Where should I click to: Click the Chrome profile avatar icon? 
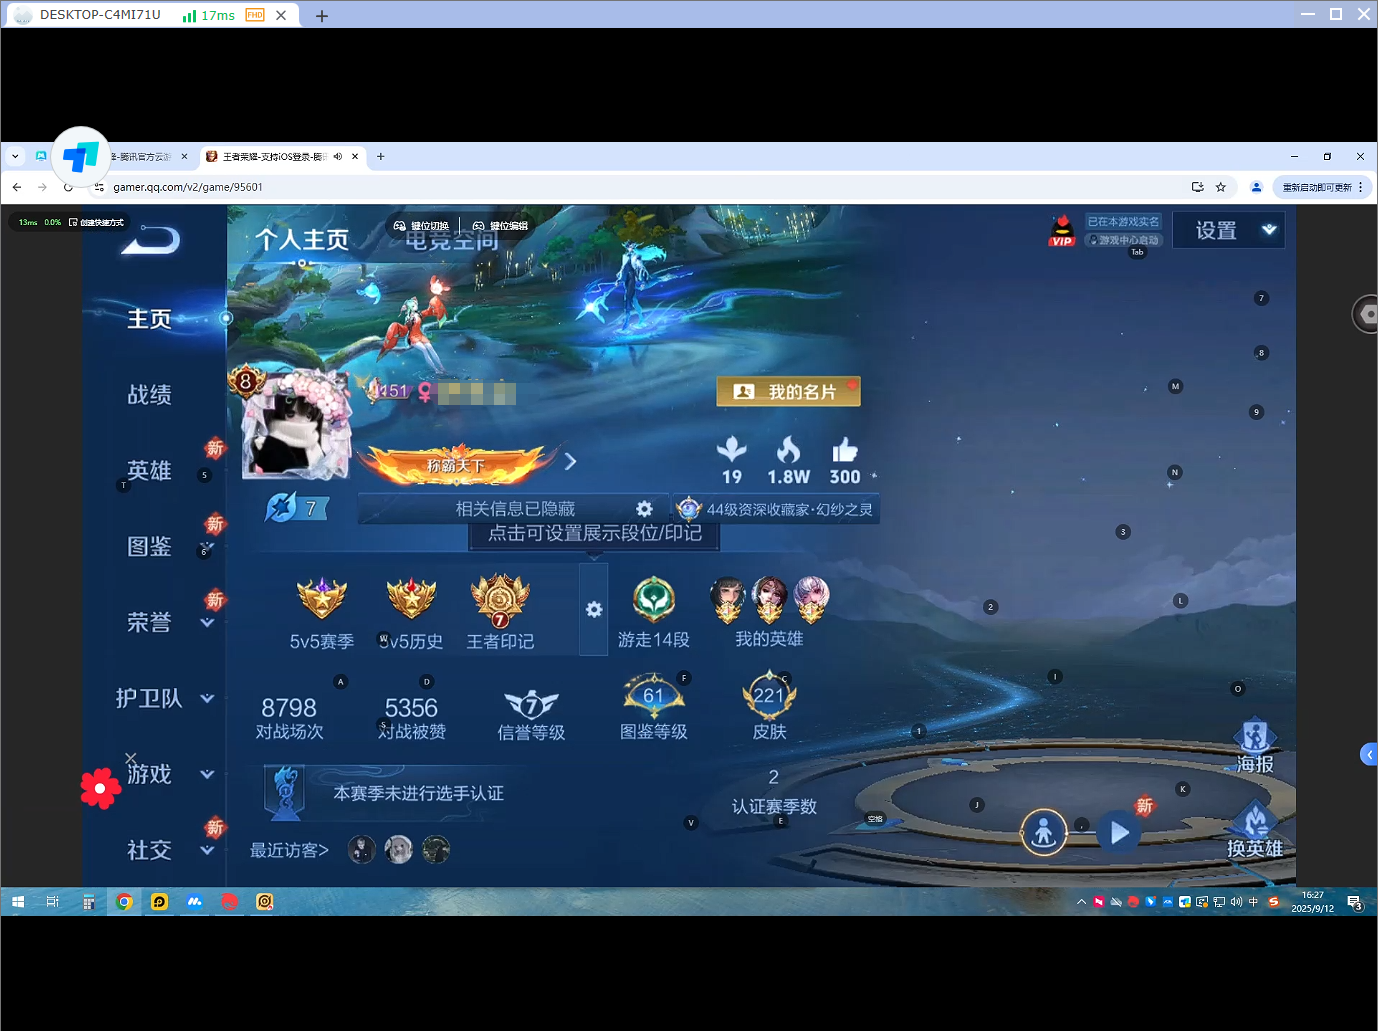[x=1257, y=187]
